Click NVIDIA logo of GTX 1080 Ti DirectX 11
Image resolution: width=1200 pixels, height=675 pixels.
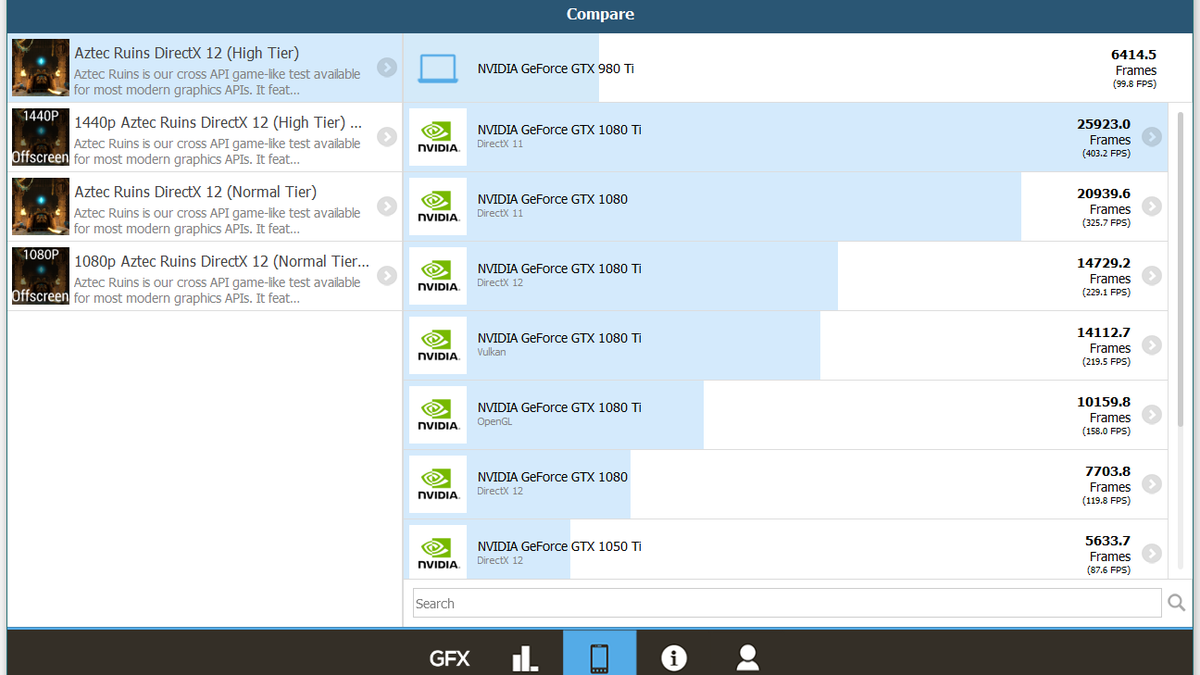point(438,137)
